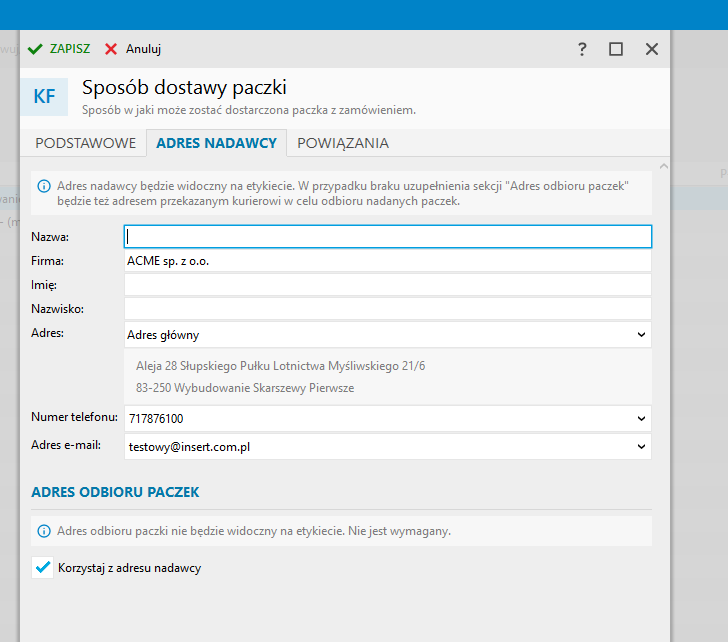Focus the Nazwa input field

pyautogui.click(x=388, y=236)
